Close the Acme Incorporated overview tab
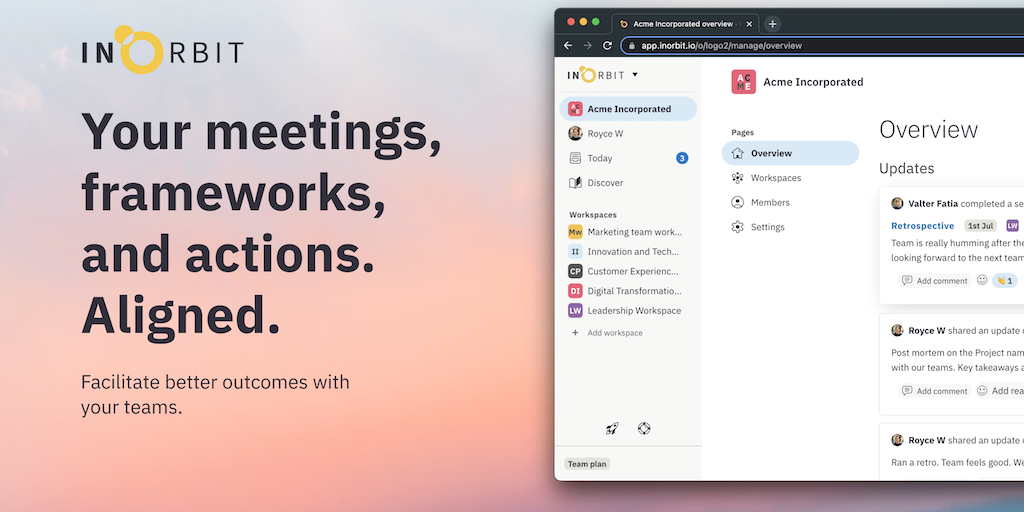1024x512 pixels. (x=749, y=24)
